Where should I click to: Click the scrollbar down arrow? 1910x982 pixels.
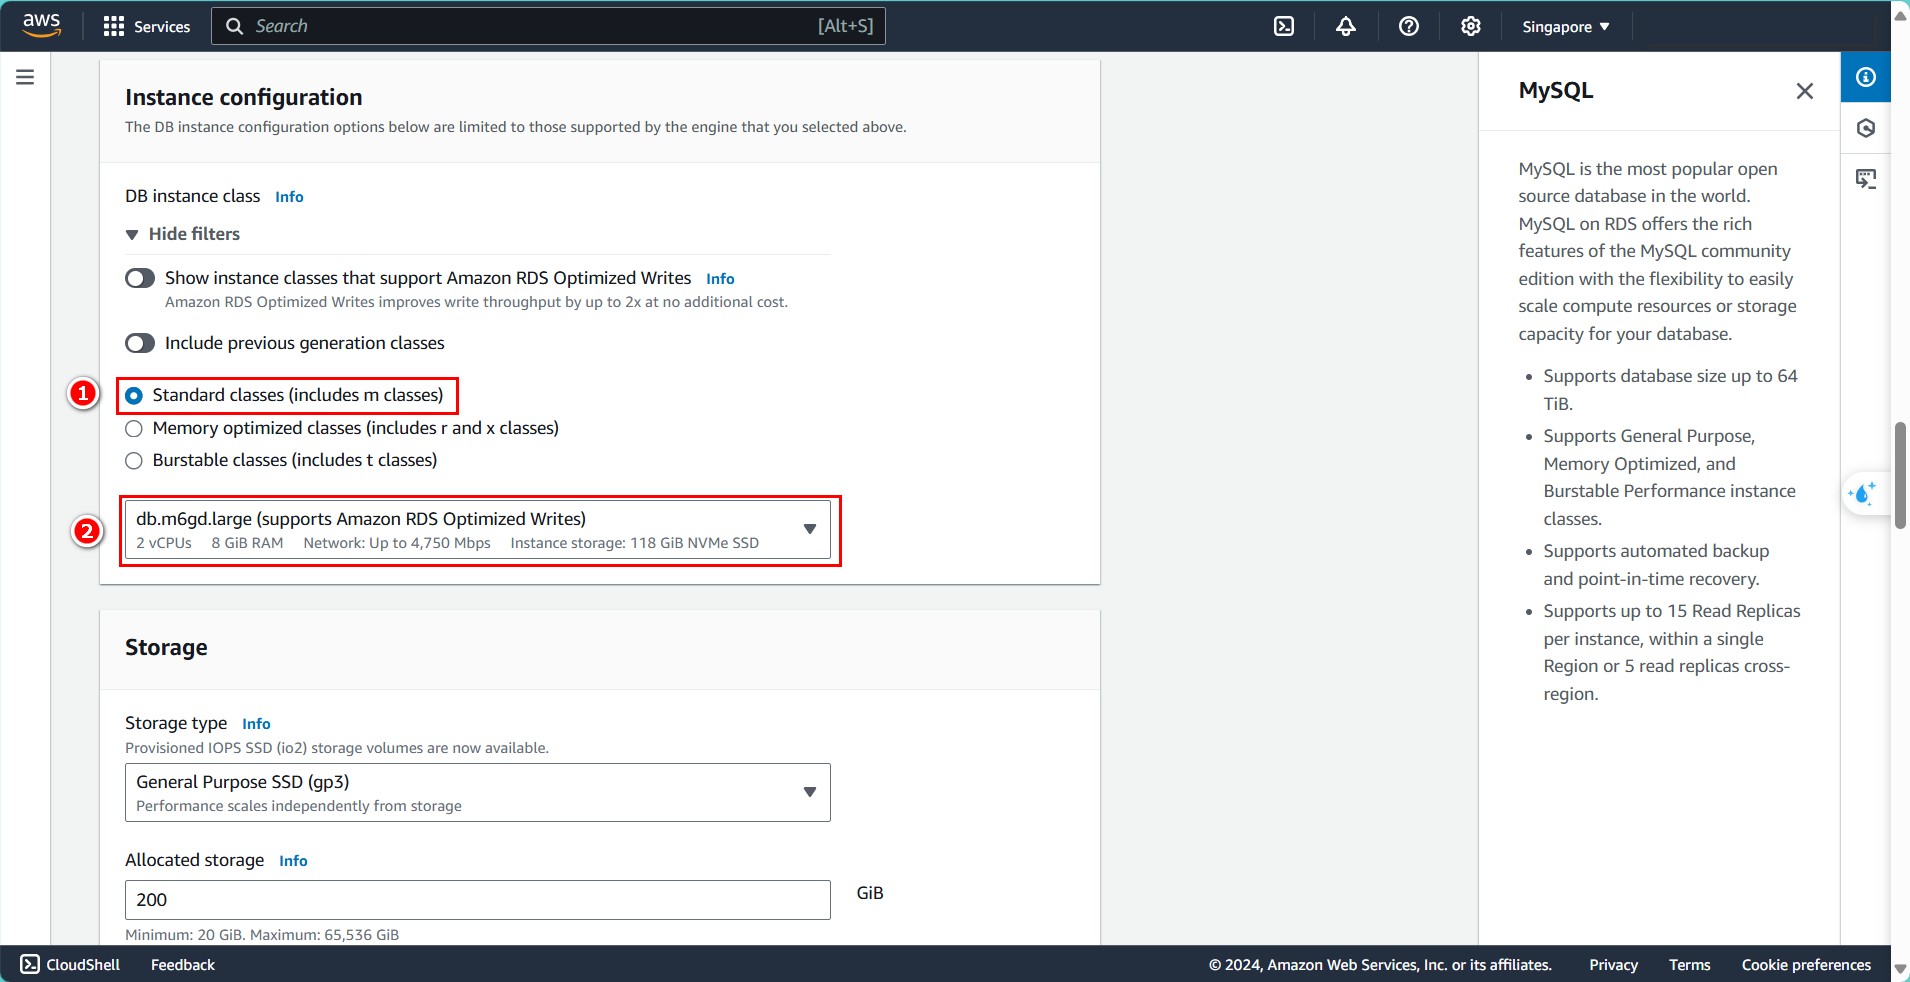1900,969
